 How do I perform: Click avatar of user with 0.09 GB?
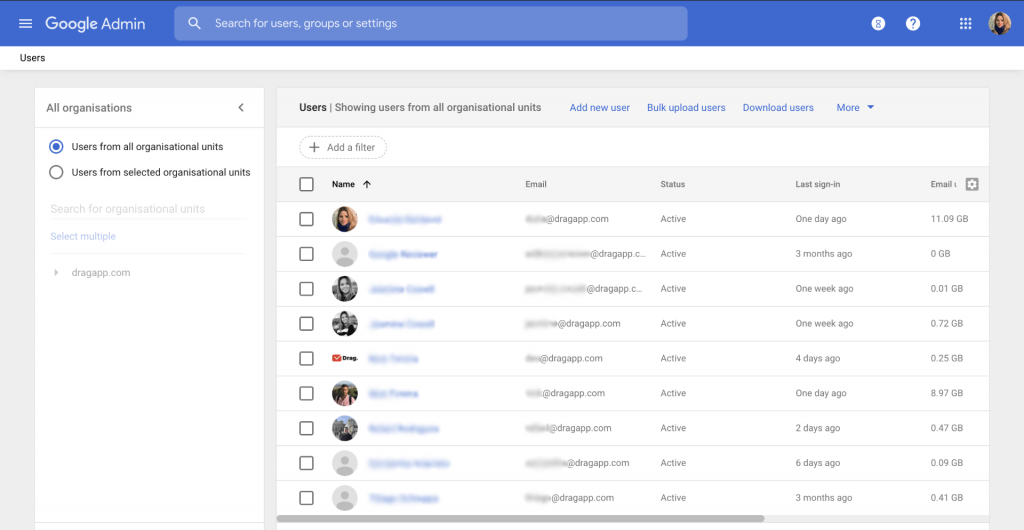(345, 463)
